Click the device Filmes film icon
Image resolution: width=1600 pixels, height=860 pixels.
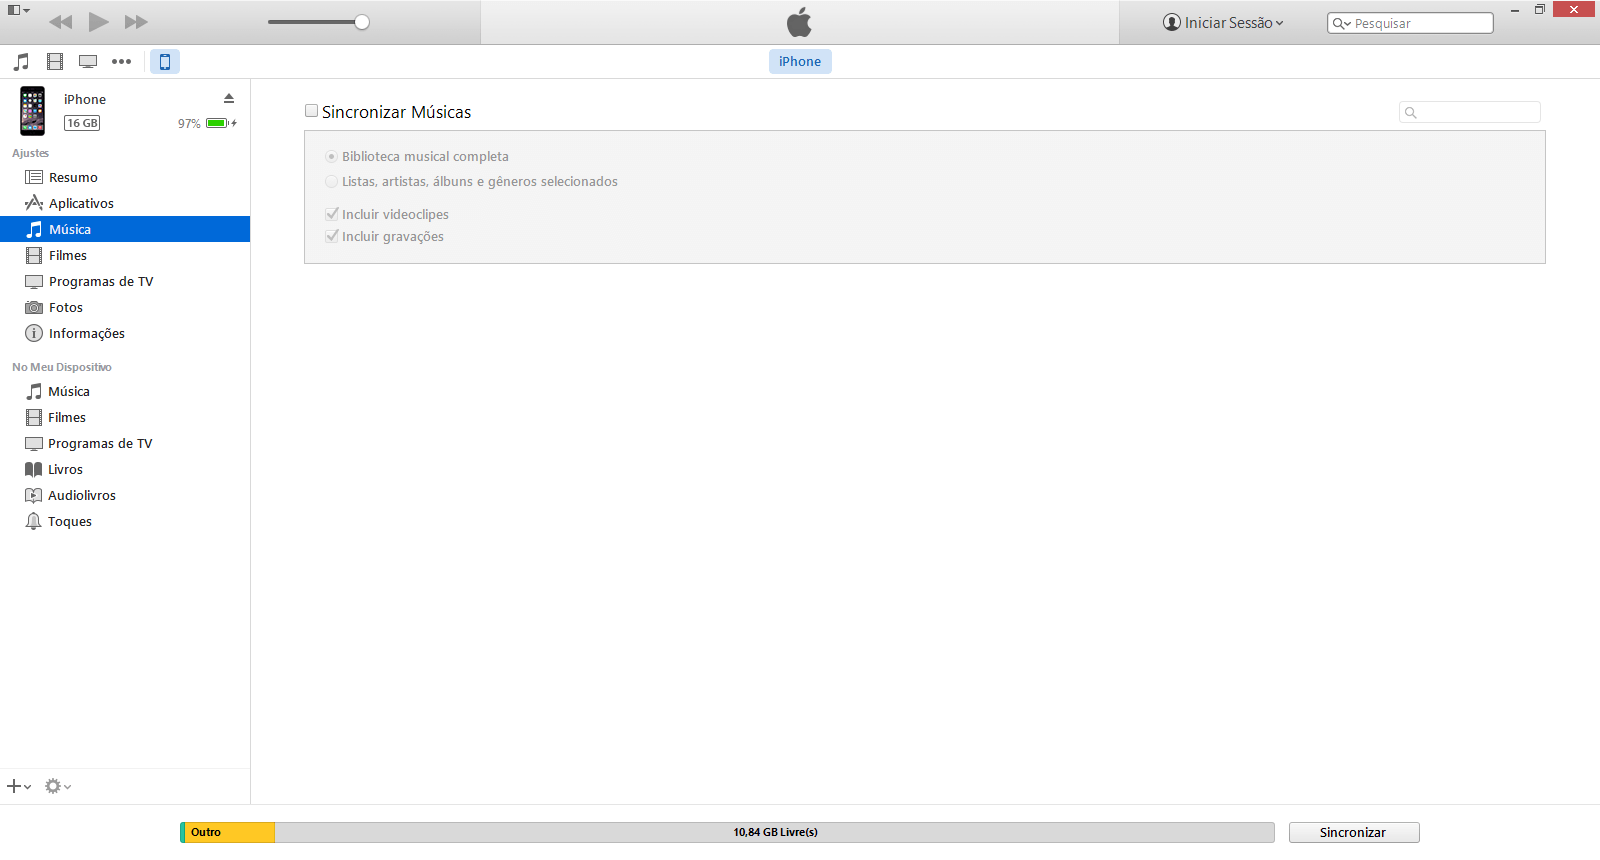[x=33, y=417]
